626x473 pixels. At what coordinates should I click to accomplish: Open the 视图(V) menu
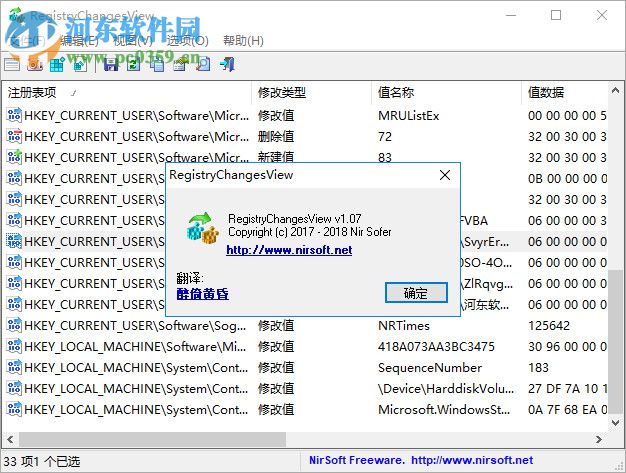point(133,40)
